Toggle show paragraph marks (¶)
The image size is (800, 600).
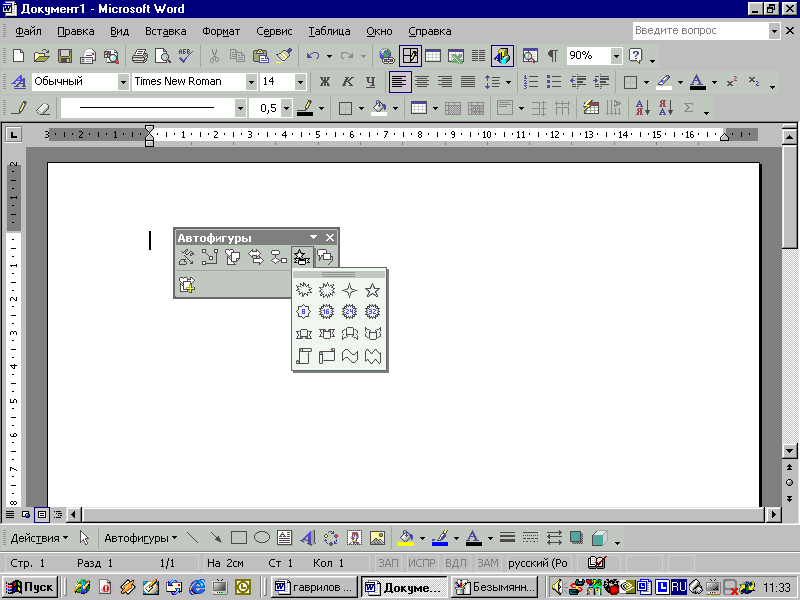click(x=553, y=56)
